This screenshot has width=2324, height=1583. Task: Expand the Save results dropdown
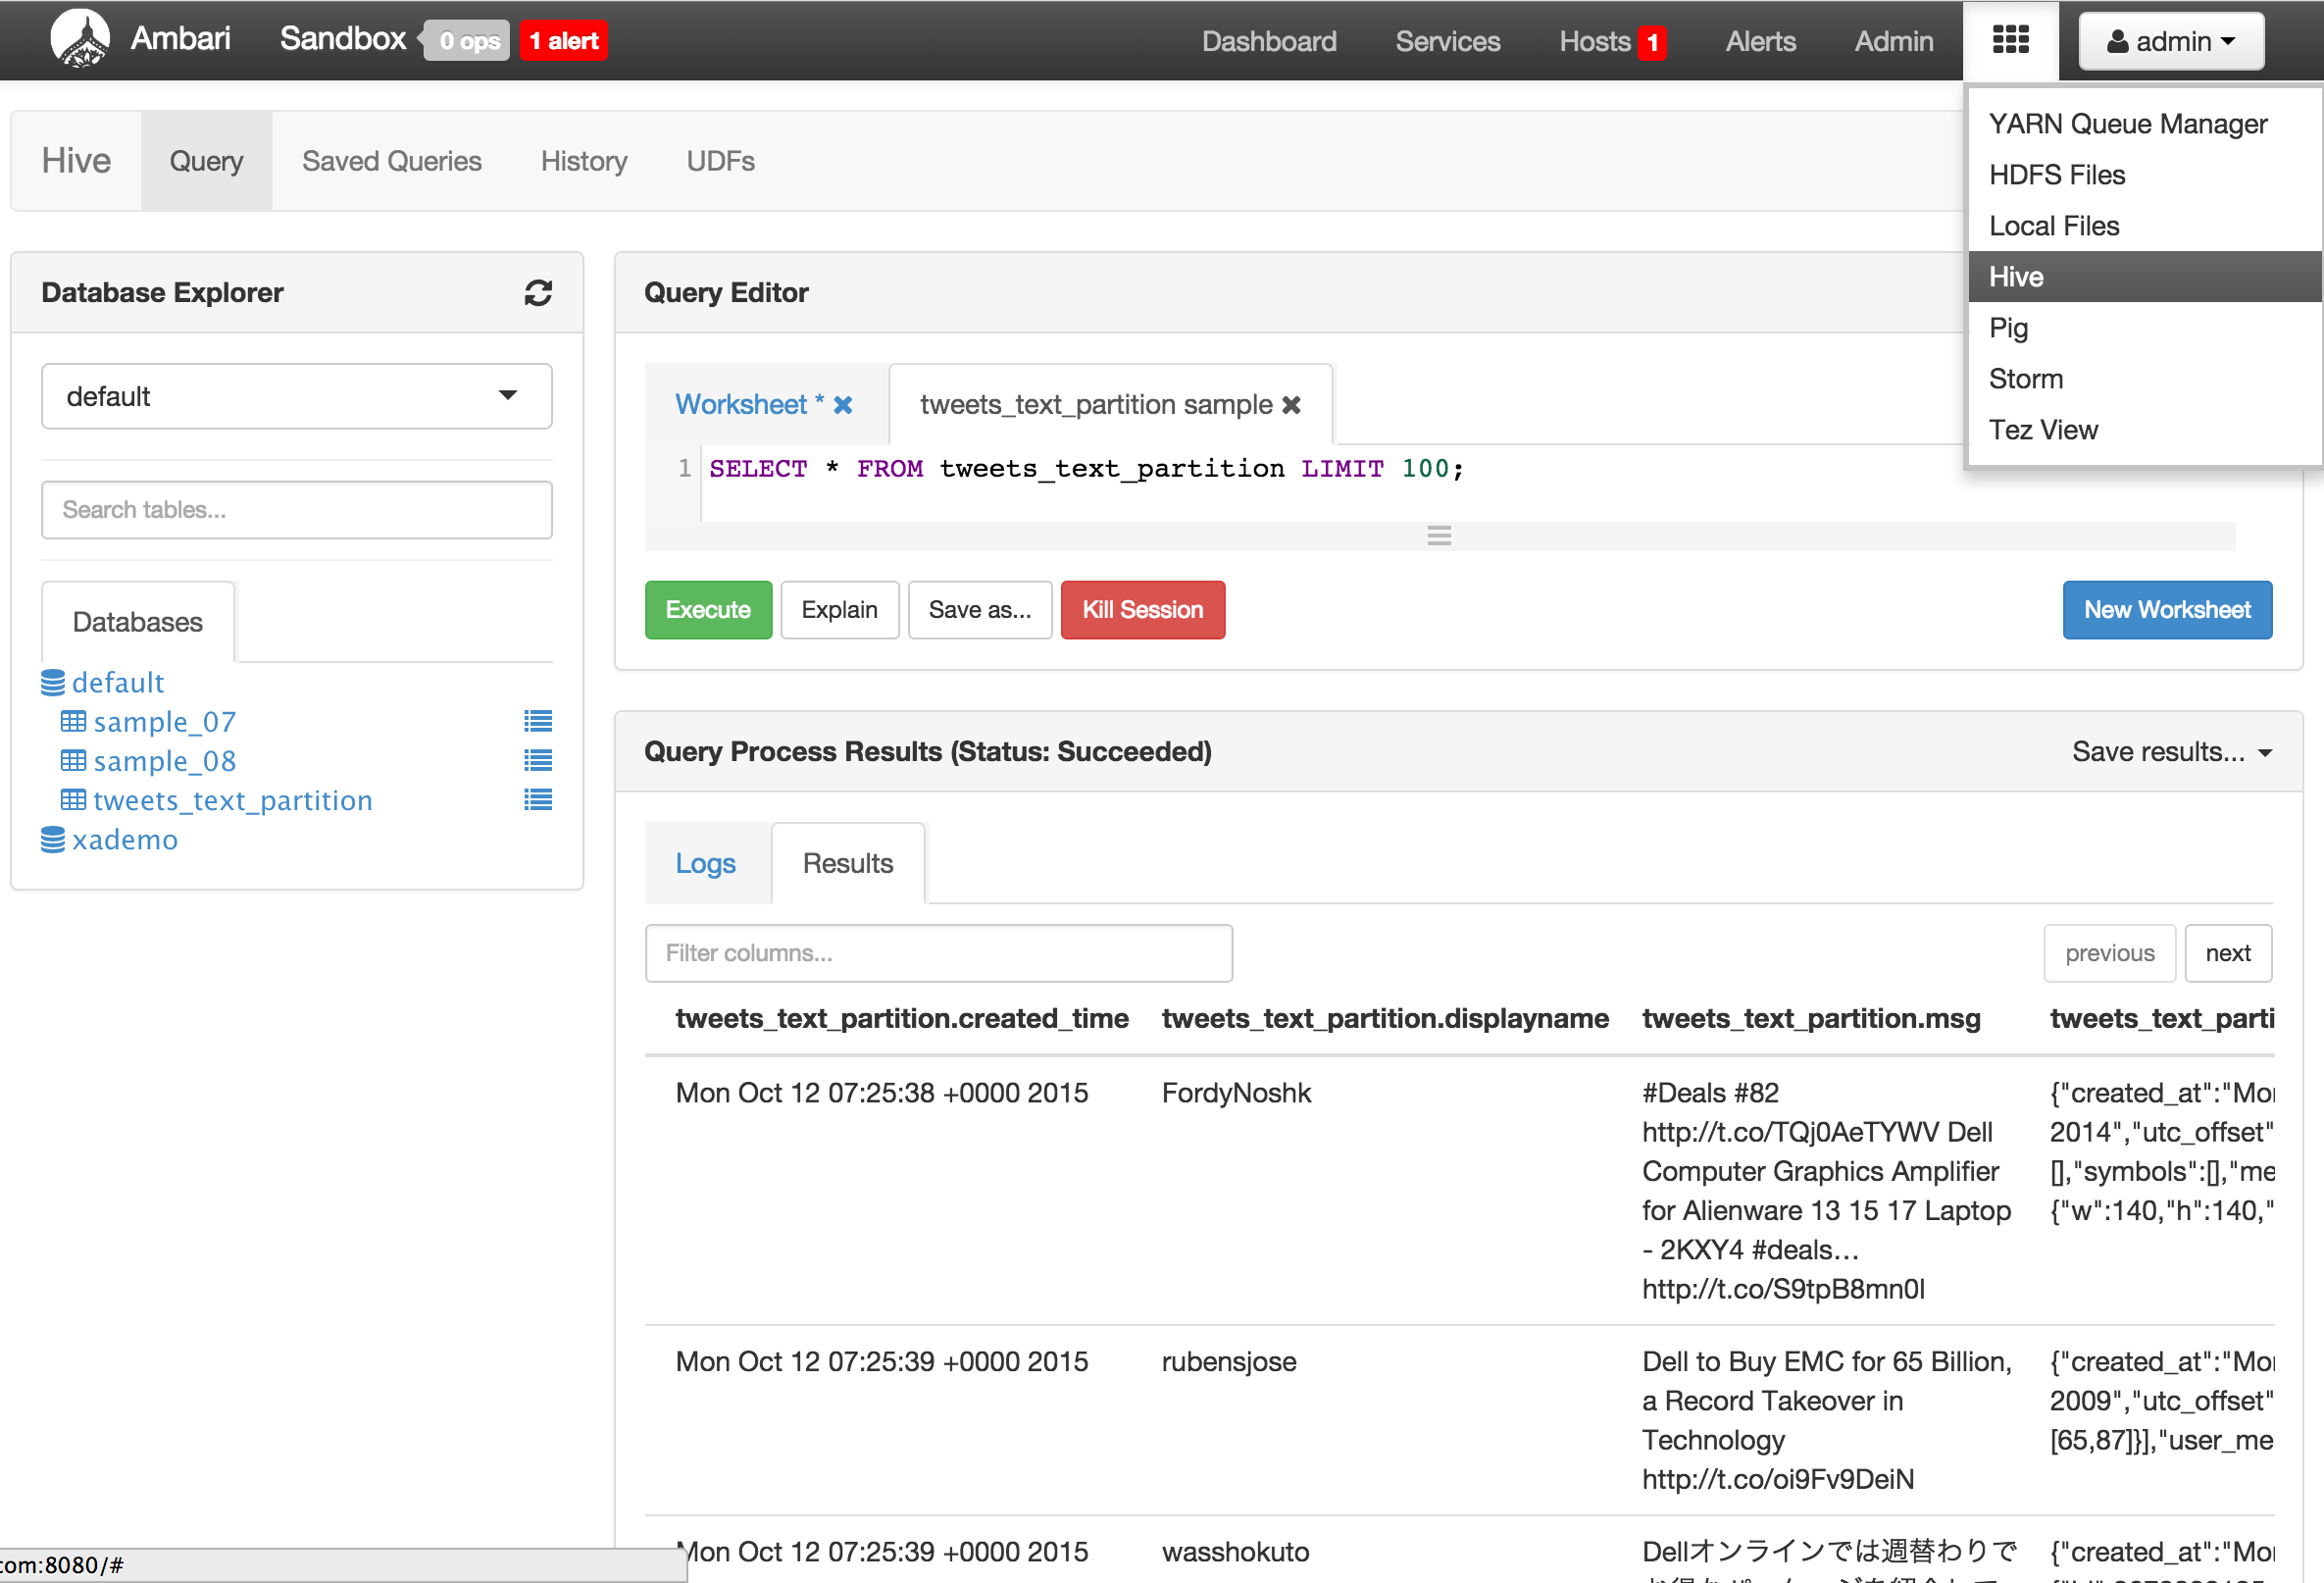point(2171,752)
